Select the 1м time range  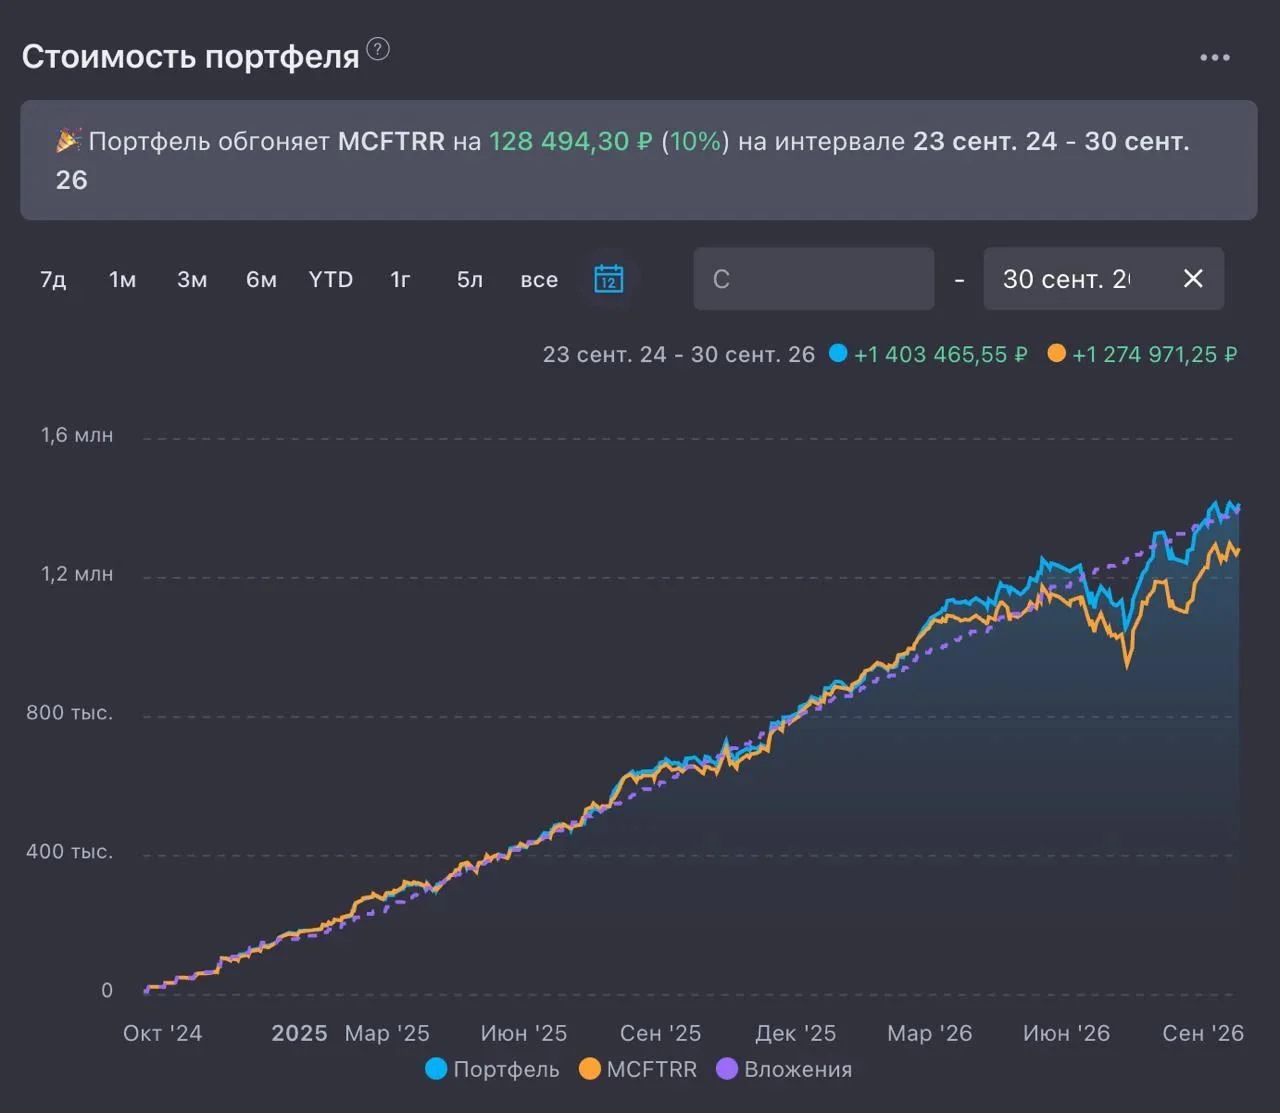pos(122,280)
